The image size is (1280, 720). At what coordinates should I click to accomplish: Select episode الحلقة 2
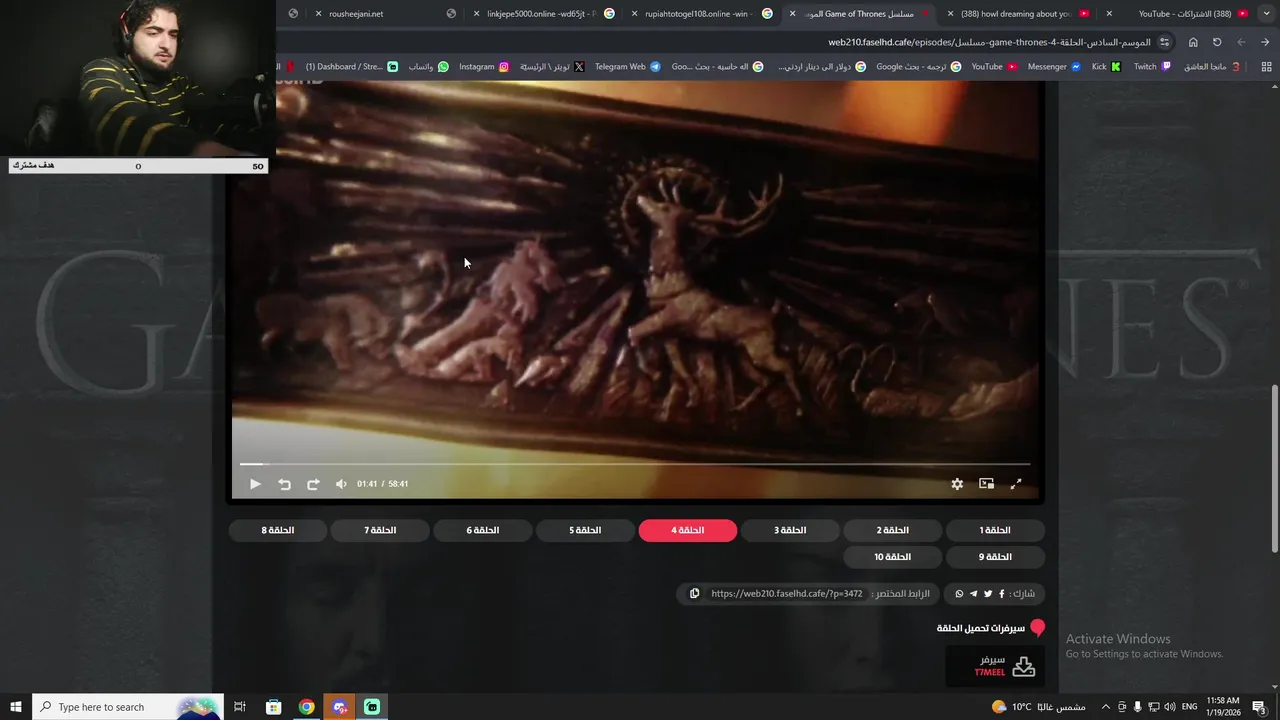coord(892,530)
